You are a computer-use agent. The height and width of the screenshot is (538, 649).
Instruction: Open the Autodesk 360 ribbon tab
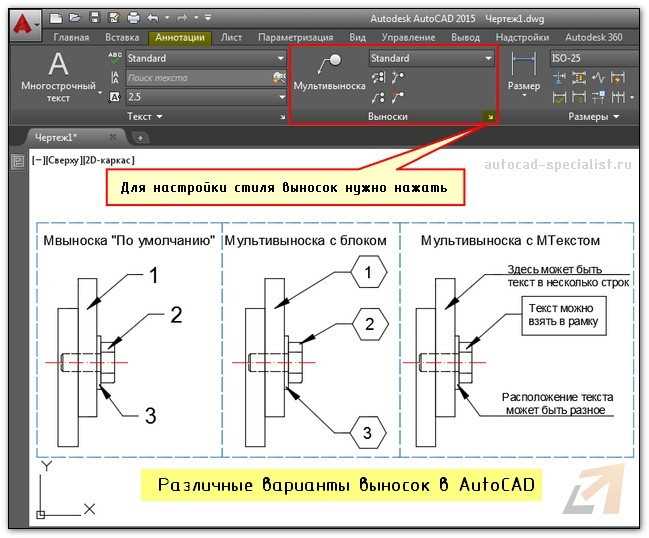click(594, 37)
